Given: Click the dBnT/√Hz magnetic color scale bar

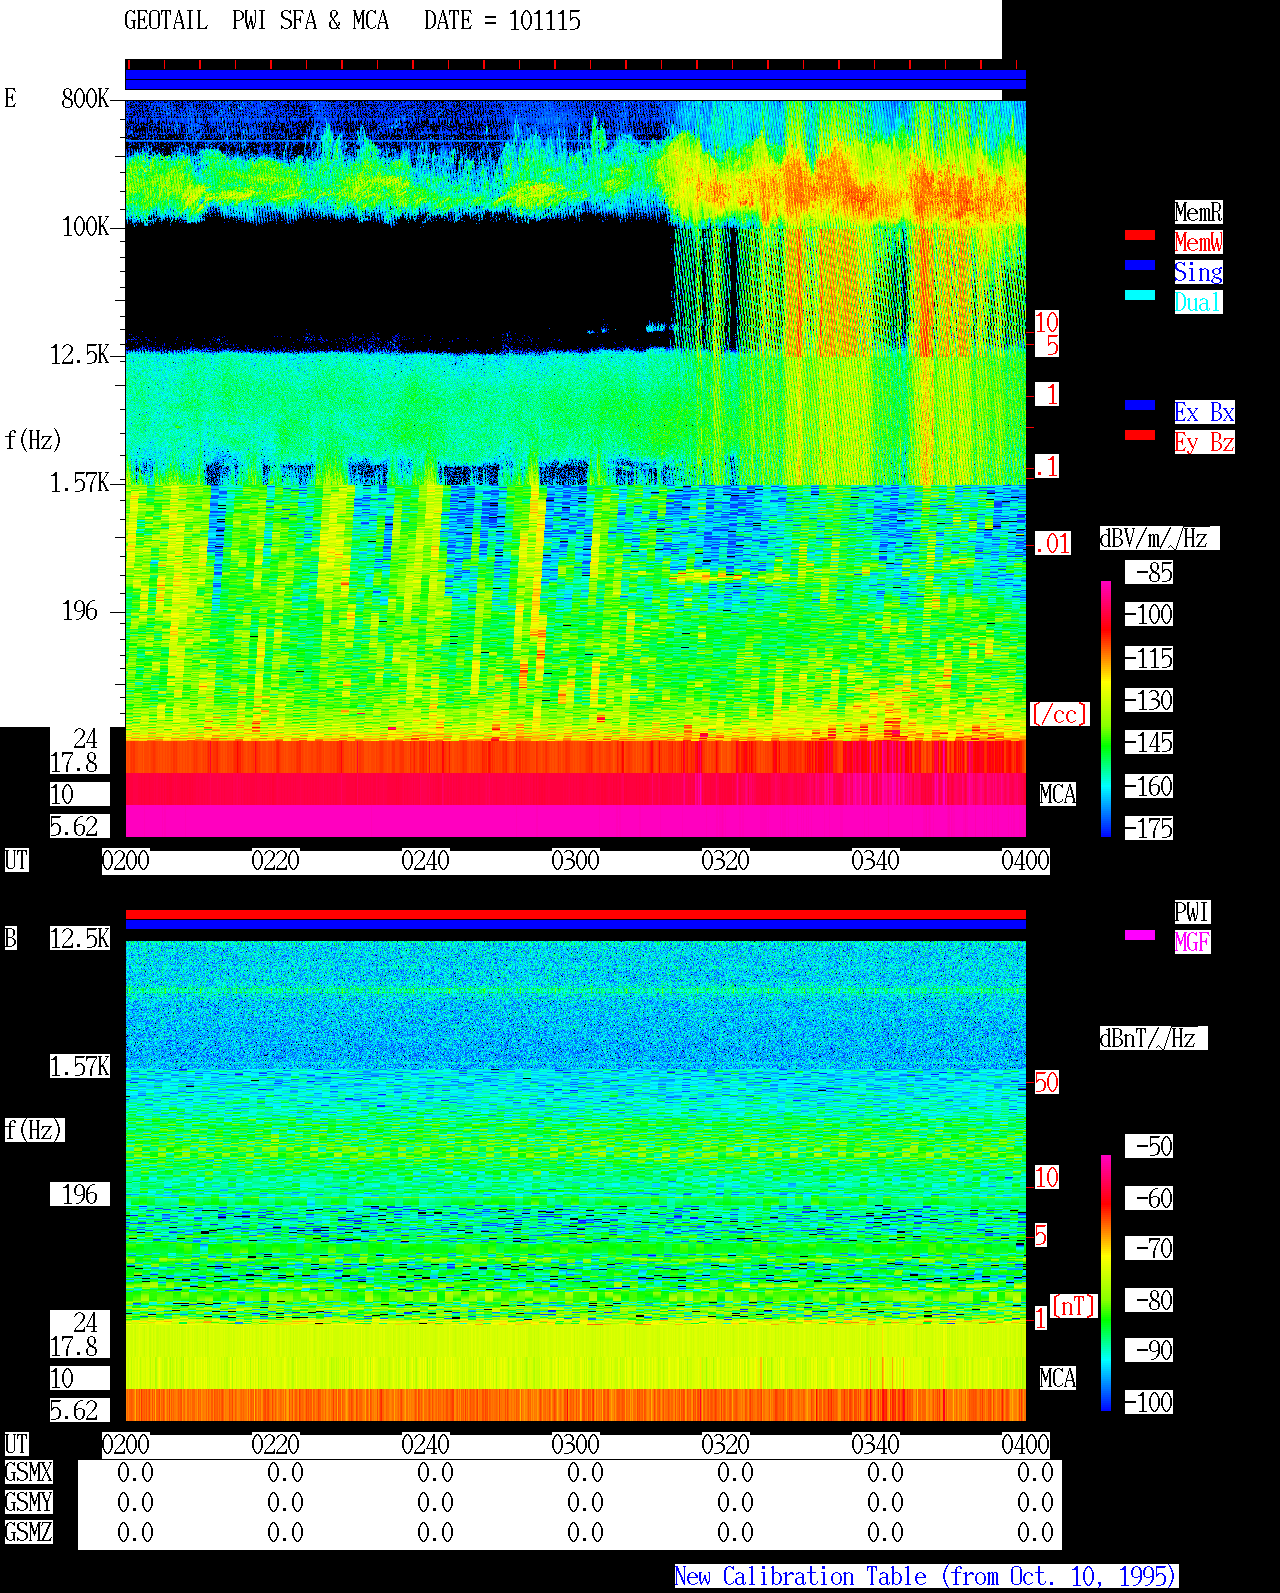Looking at the screenshot, I should (x=1106, y=1283).
